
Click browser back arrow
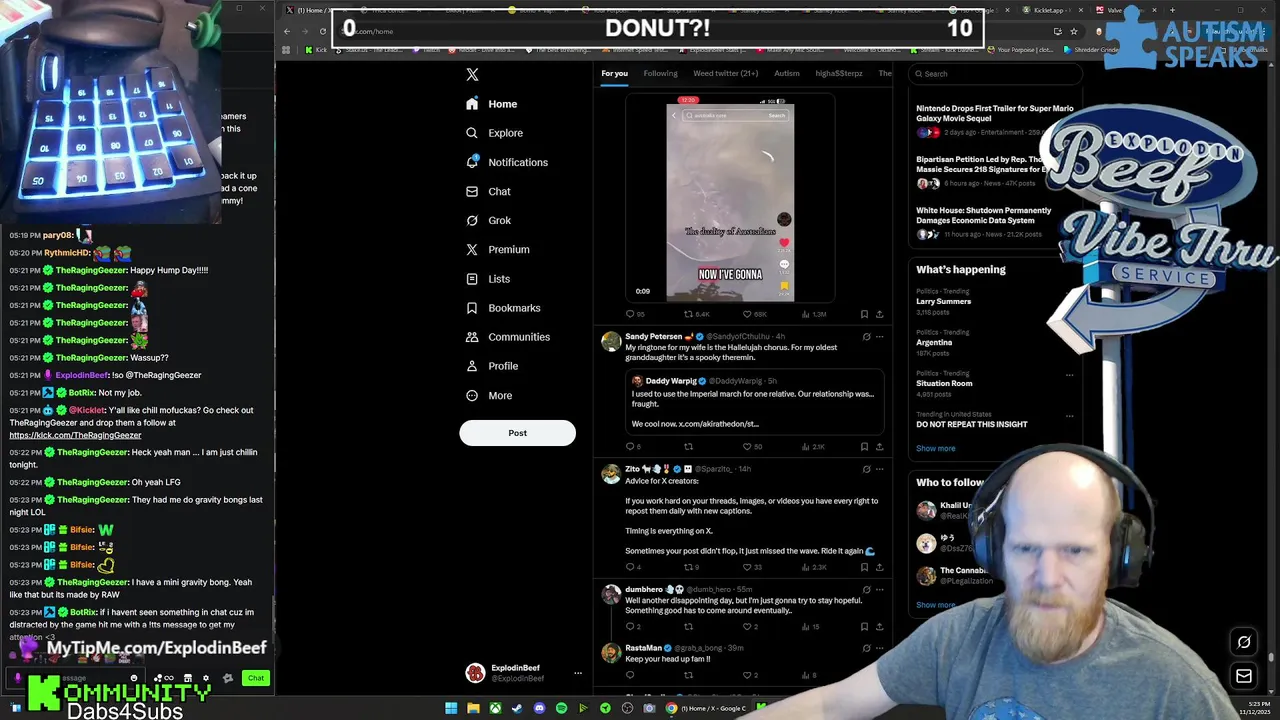(x=287, y=31)
